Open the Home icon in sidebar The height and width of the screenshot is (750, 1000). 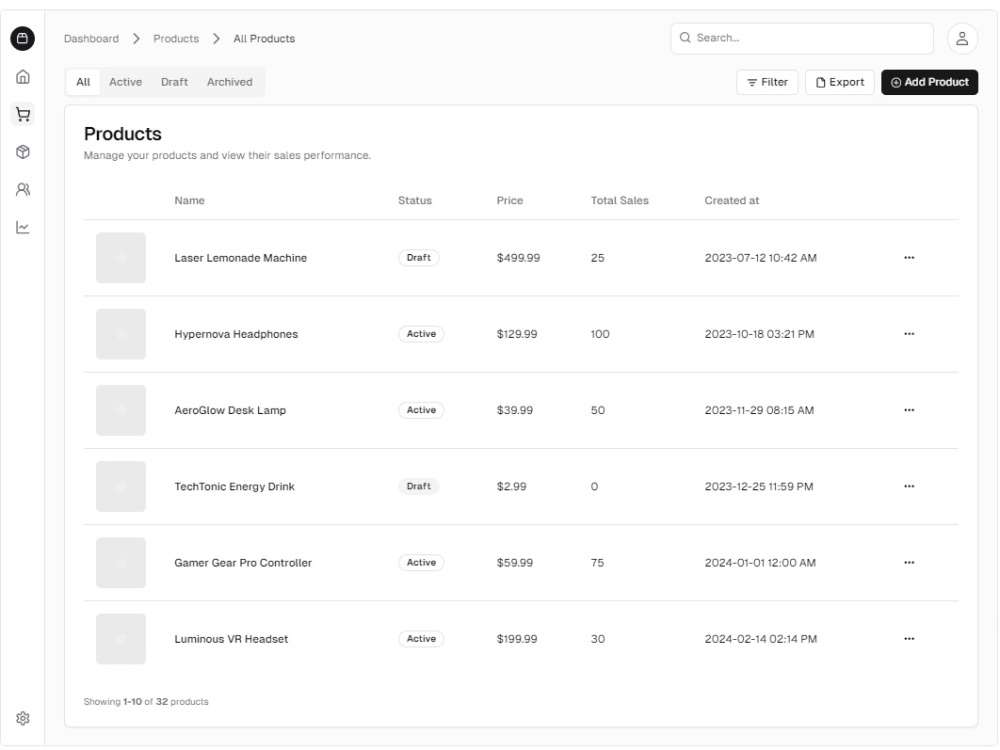[x=23, y=77]
